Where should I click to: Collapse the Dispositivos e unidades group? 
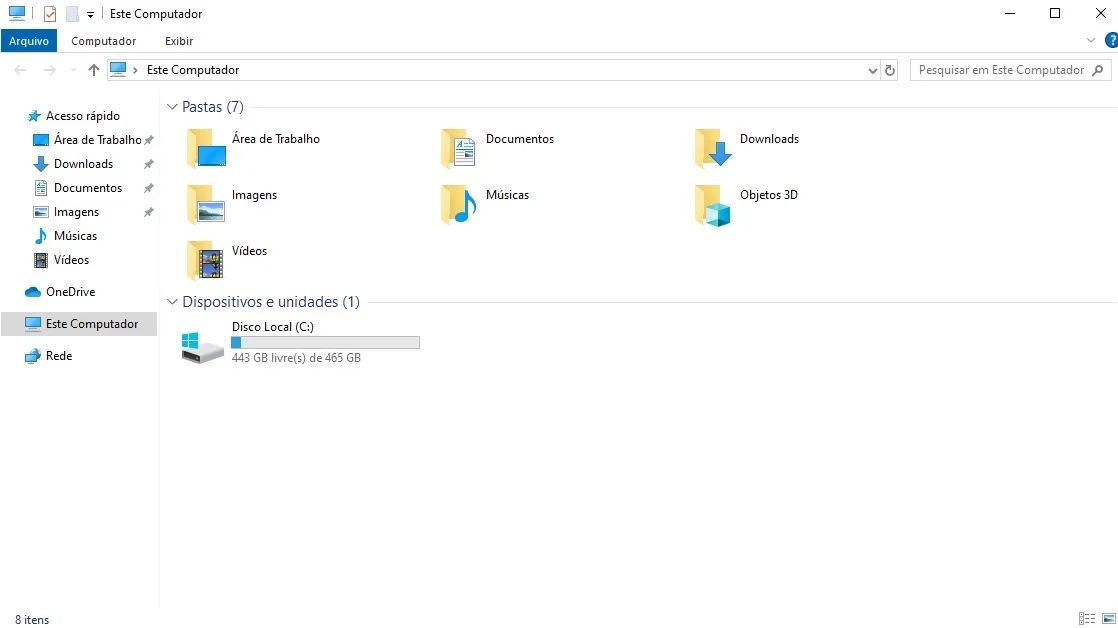tap(172, 302)
